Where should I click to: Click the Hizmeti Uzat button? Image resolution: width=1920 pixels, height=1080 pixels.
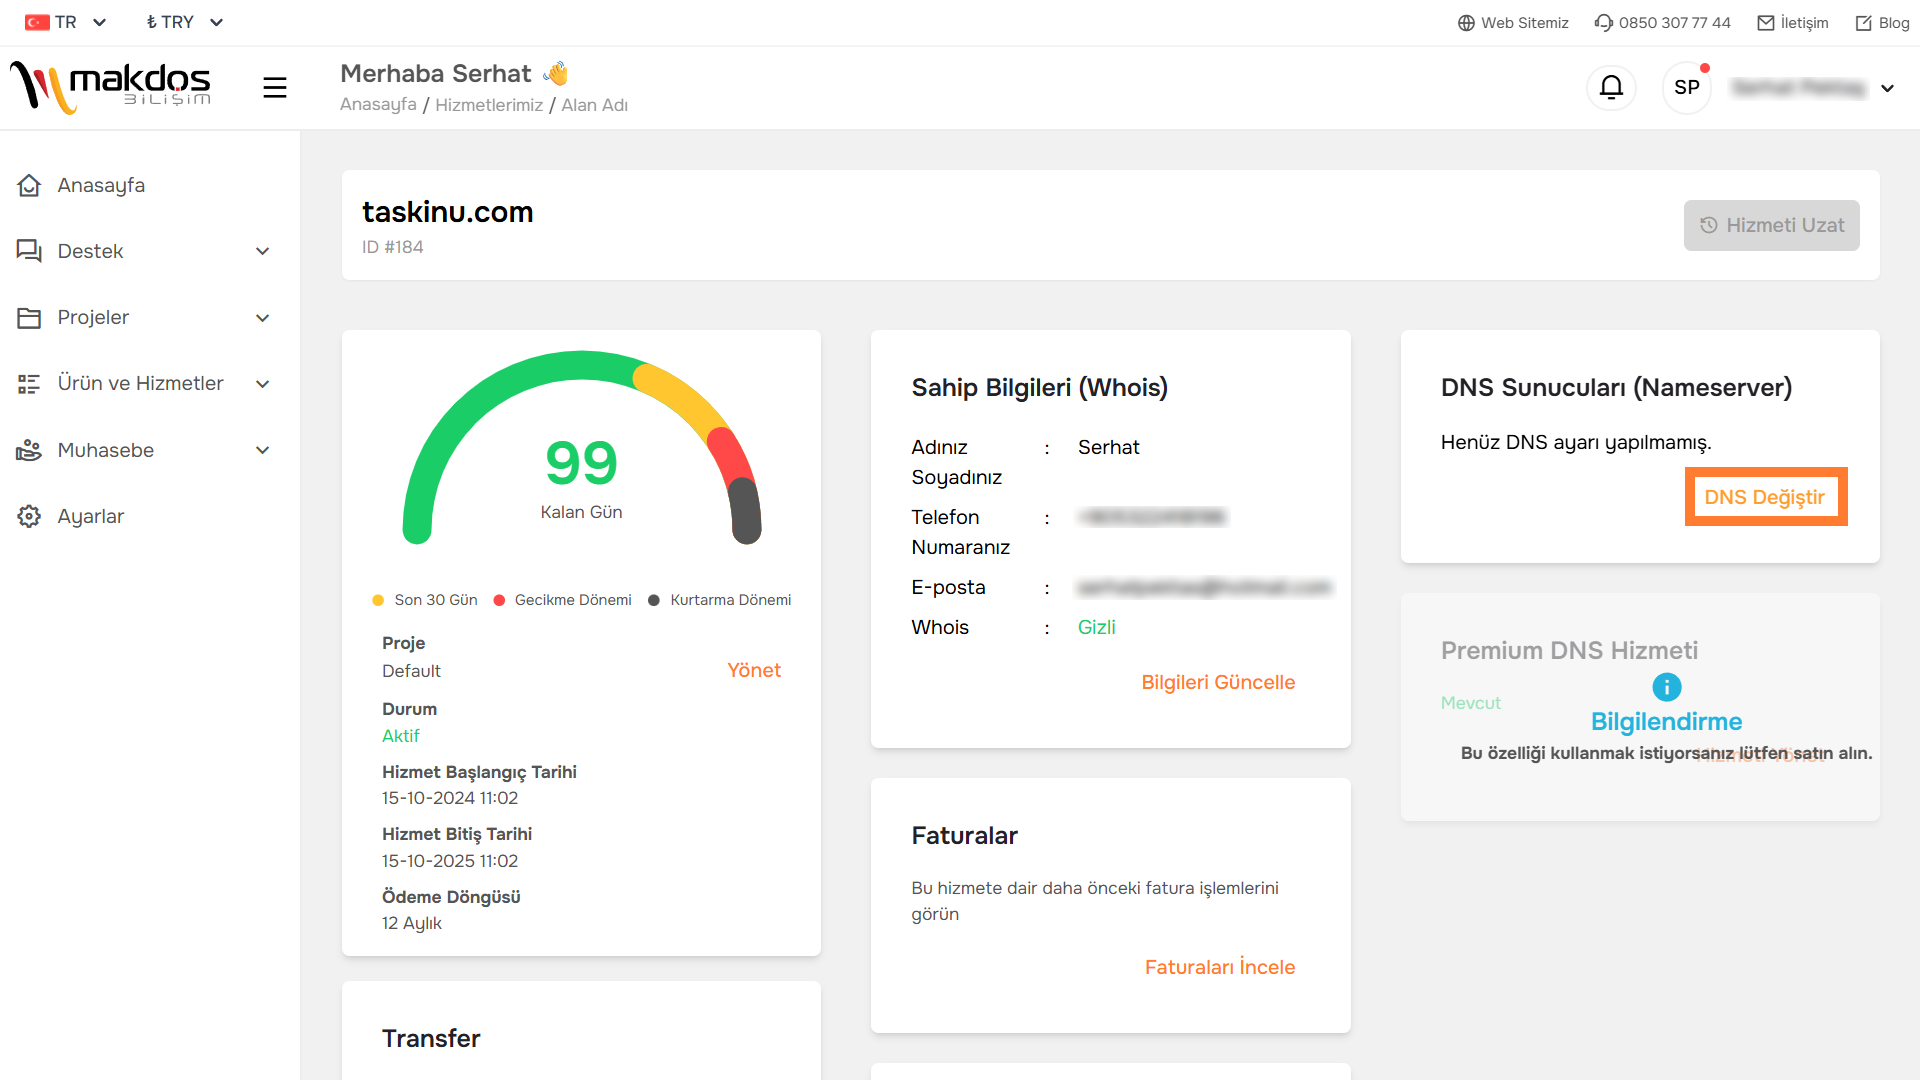point(1771,225)
